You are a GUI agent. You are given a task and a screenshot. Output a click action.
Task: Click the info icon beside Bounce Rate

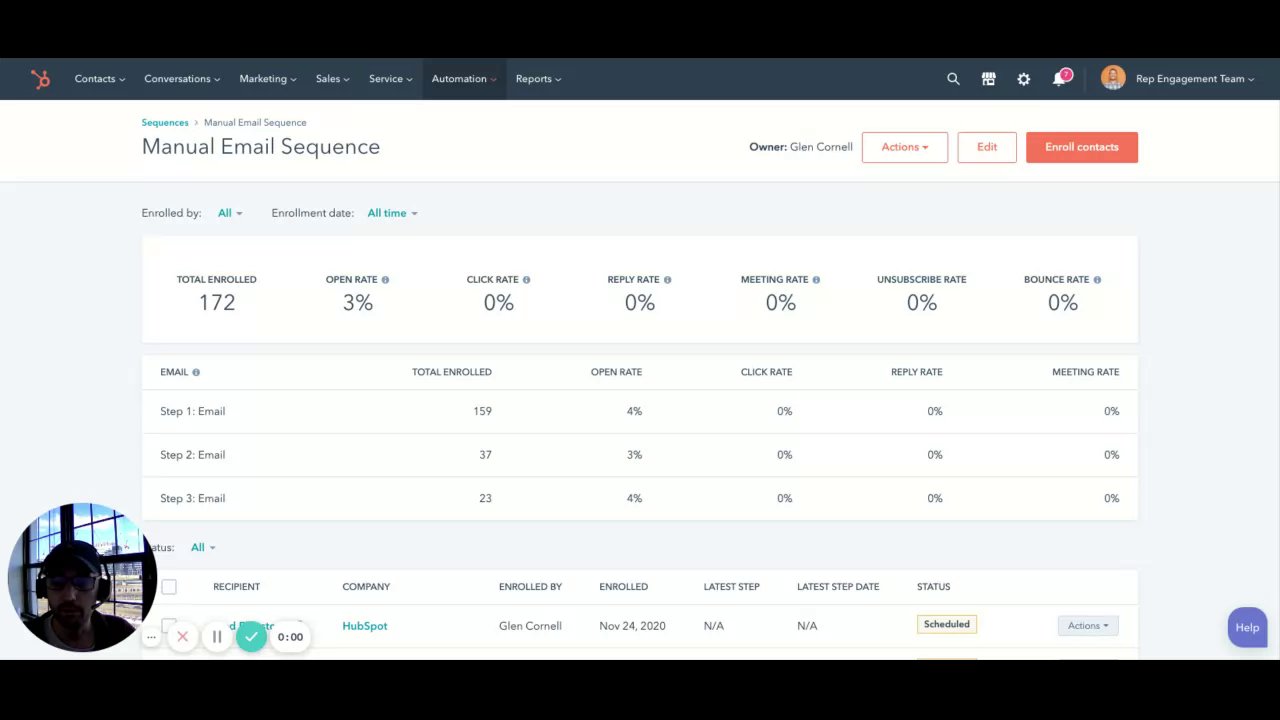tap(1097, 280)
